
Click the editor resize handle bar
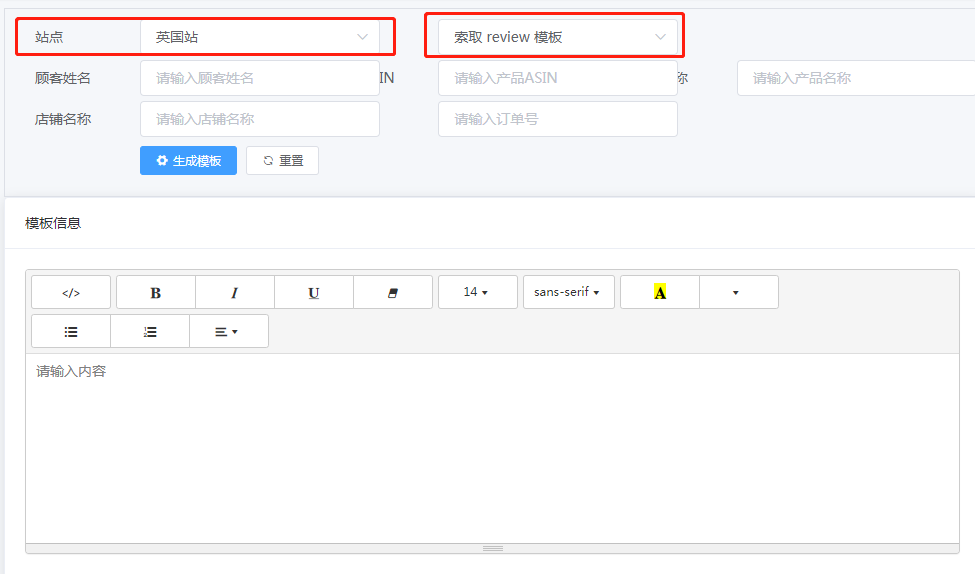click(x=492, y=549)
